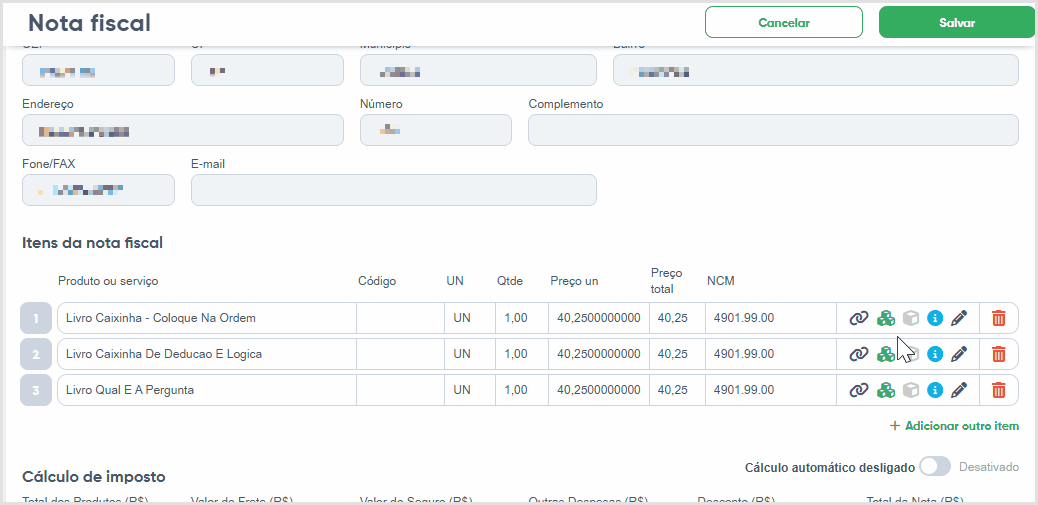Edit item 1 with the pencil icon

(x=959, y=318)
